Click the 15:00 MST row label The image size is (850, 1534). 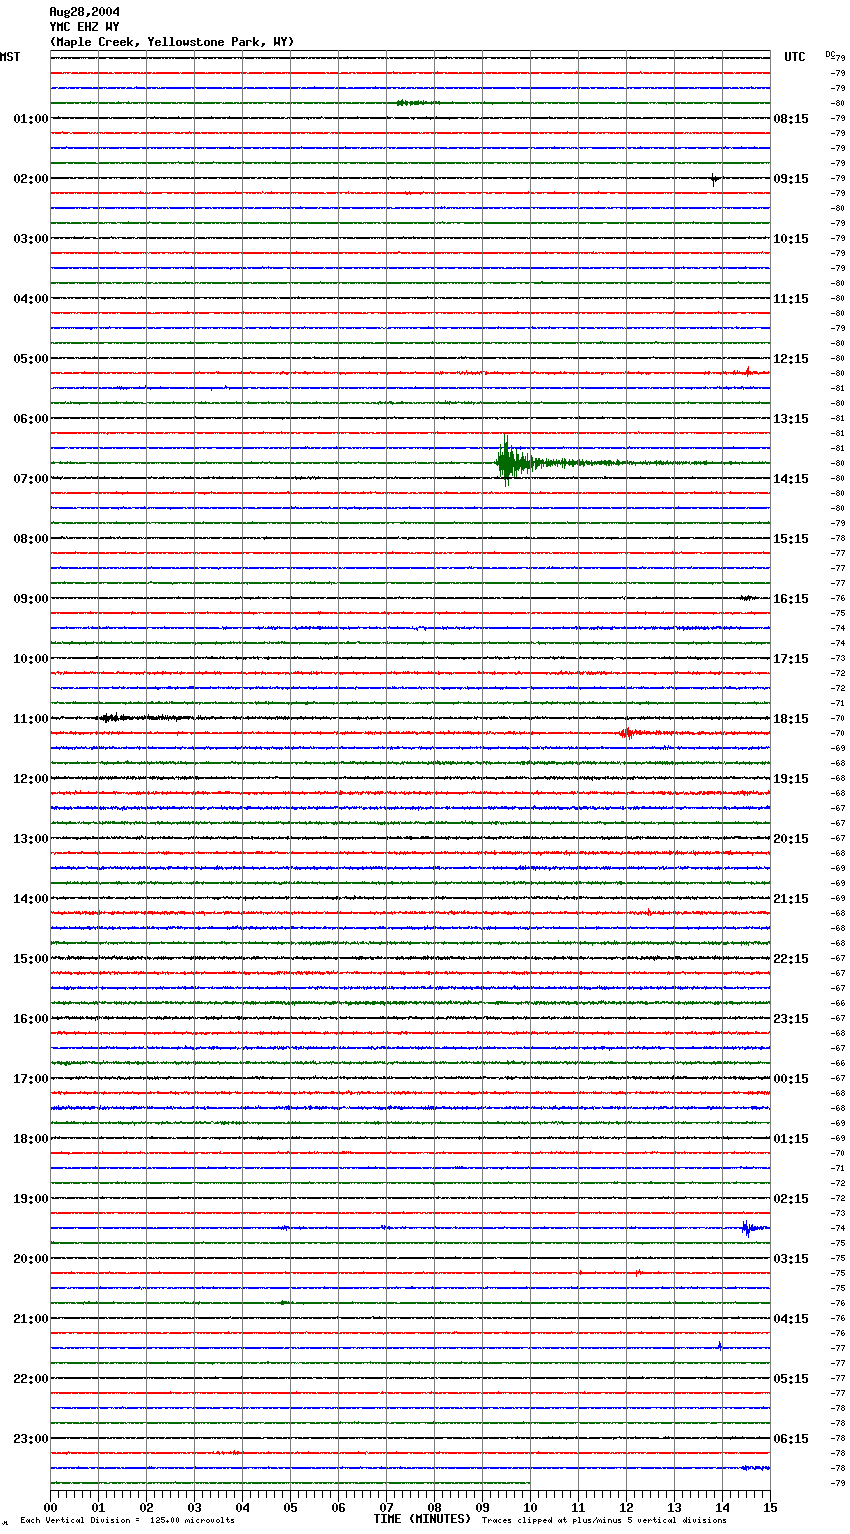pos(30,959)
